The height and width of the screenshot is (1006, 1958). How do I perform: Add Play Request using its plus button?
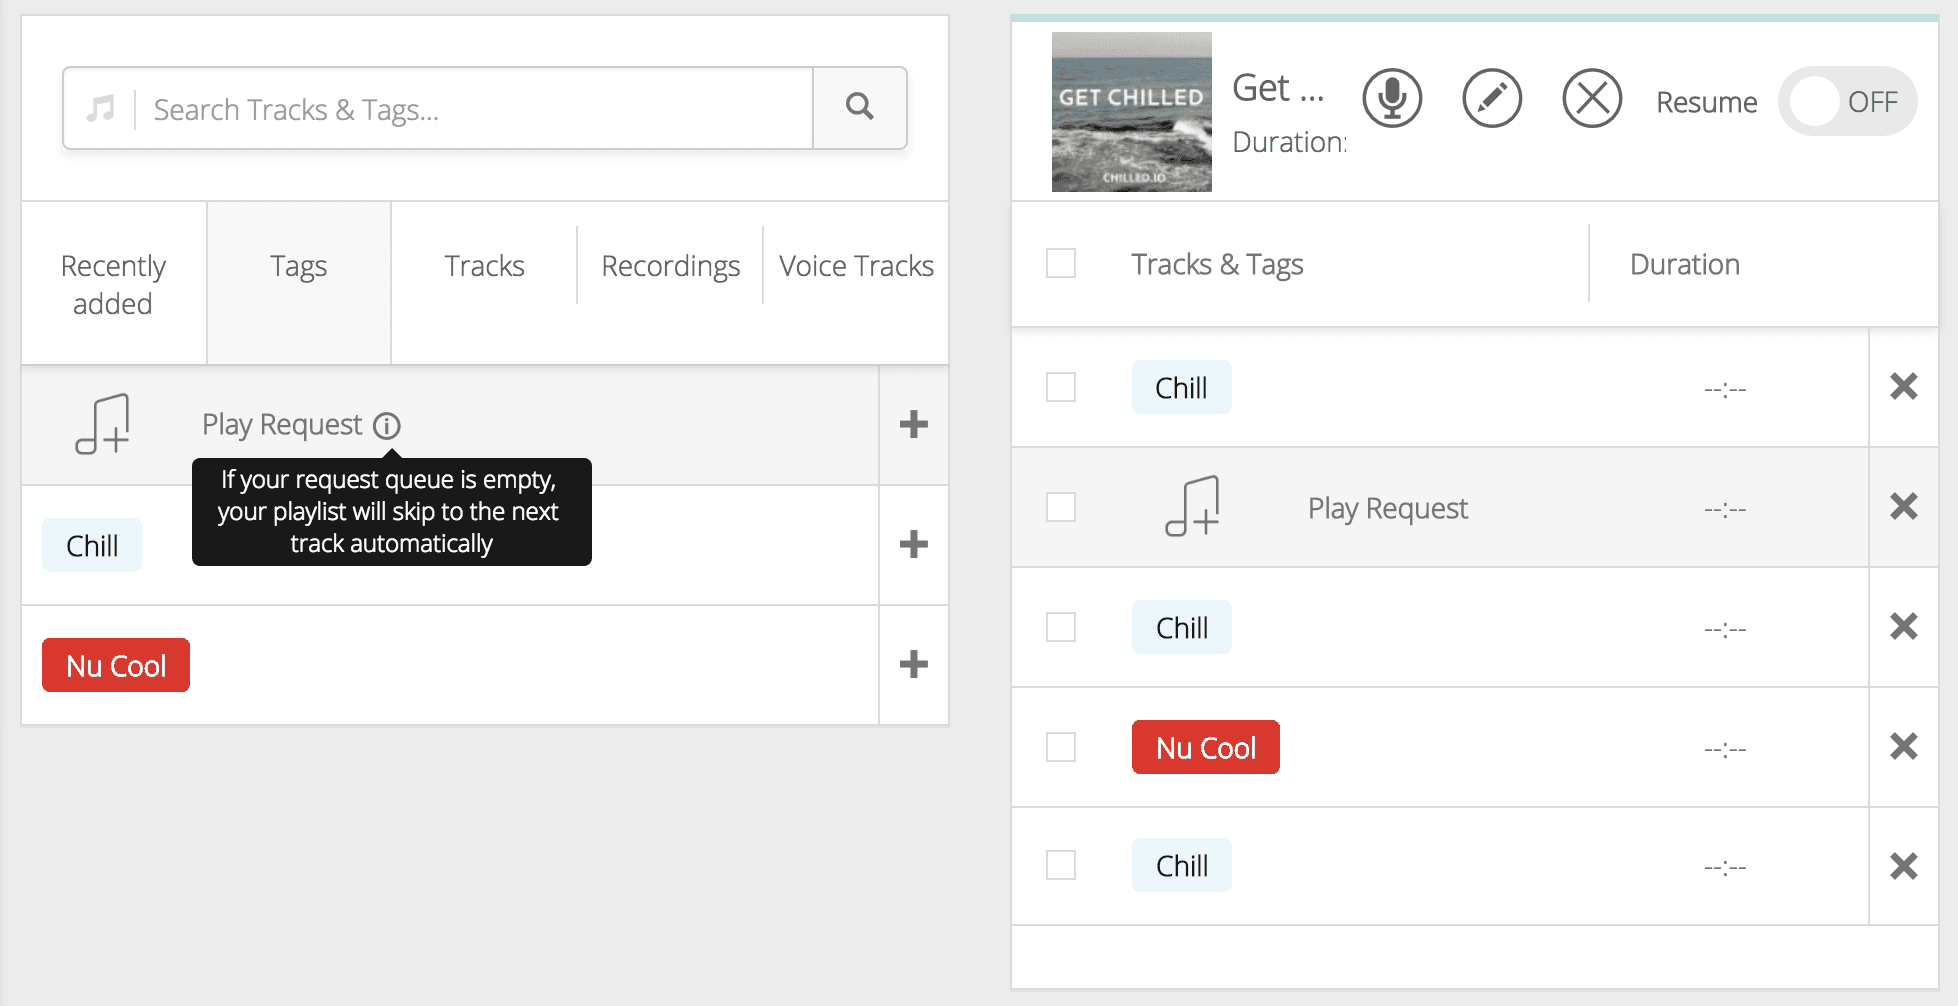[x=912, y=425]
